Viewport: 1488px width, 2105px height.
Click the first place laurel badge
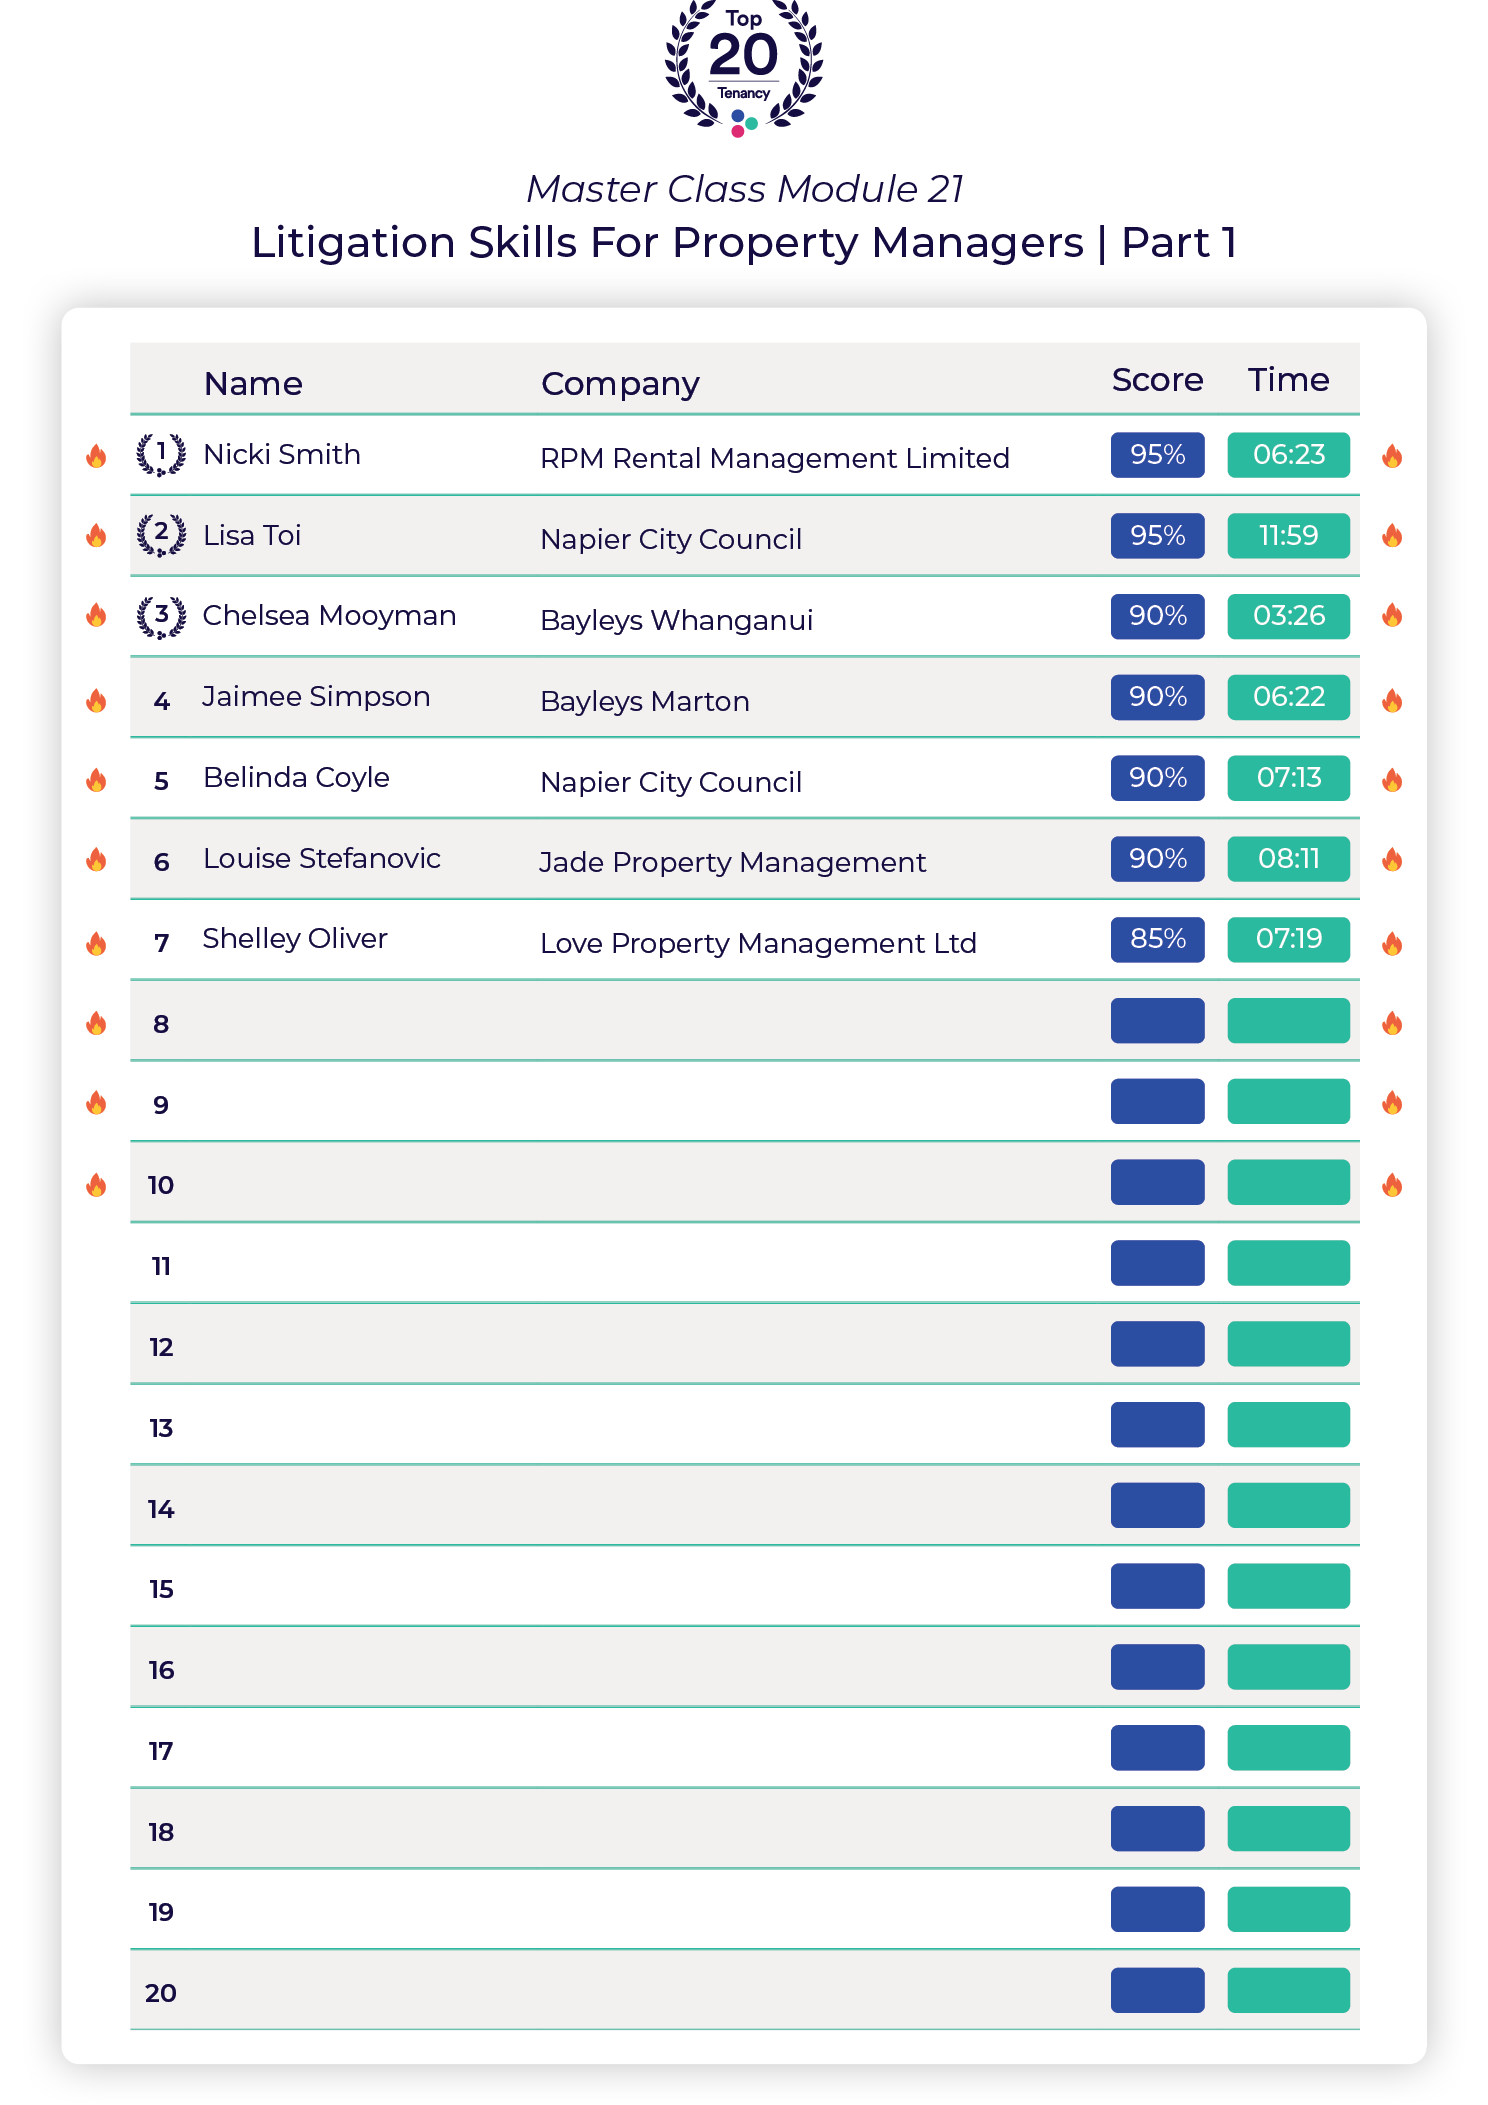(161, 455)
